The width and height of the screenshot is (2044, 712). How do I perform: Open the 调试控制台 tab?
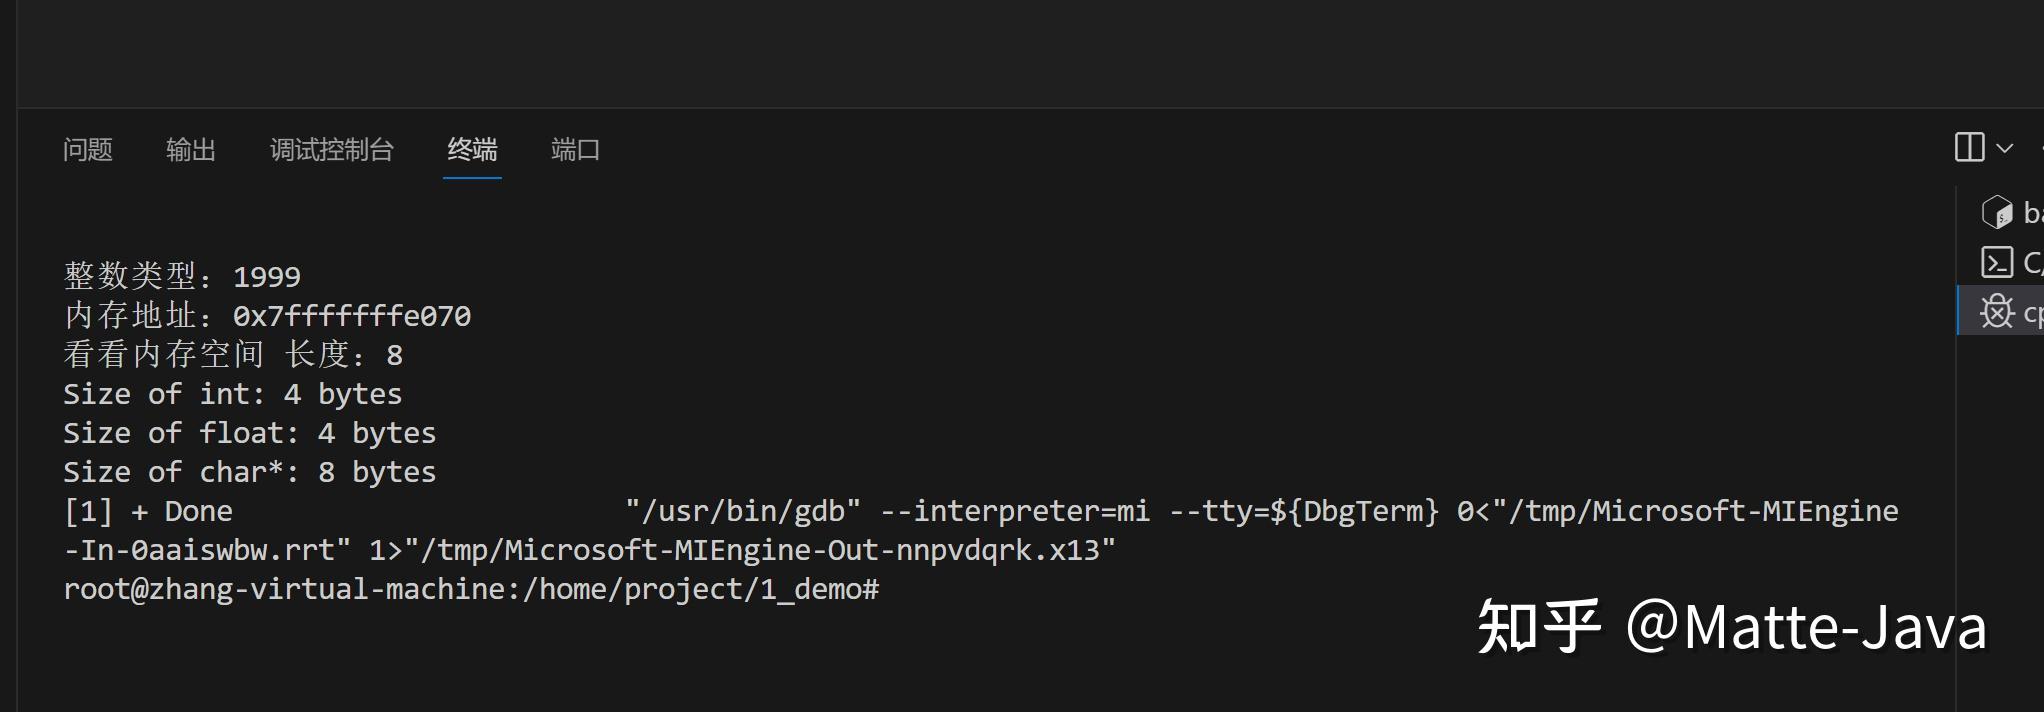(332, 149)
